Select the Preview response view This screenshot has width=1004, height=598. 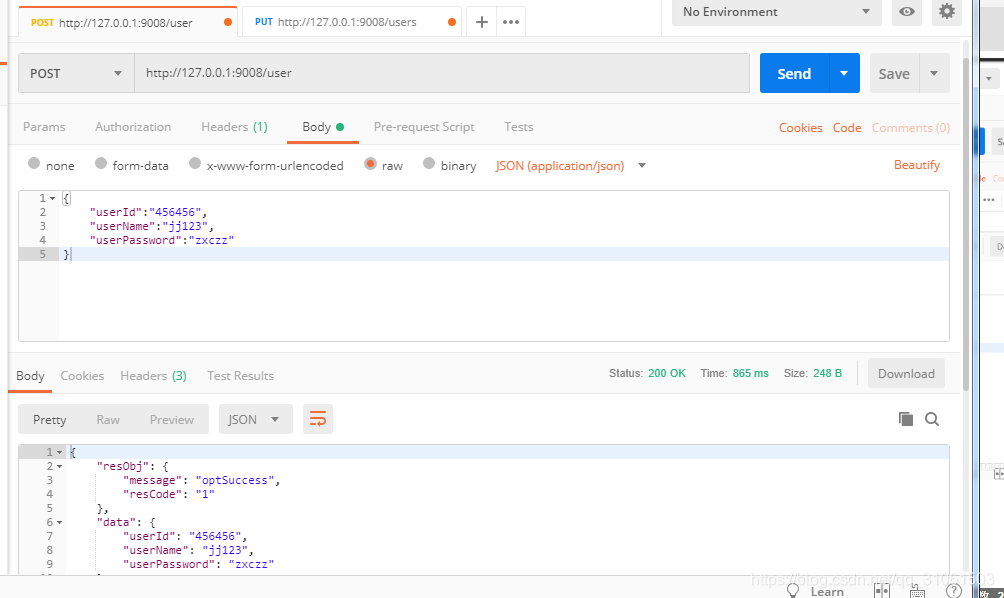coord(172,419)
